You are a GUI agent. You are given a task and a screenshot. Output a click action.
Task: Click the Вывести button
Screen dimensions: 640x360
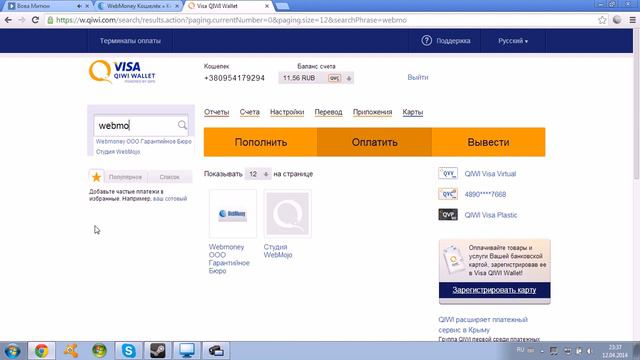488,142
